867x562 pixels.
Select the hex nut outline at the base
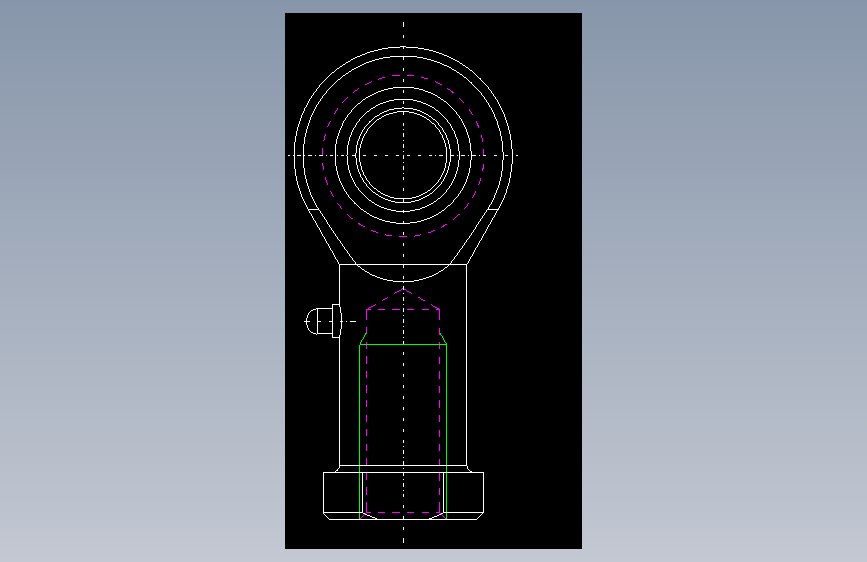pos(403,496)
